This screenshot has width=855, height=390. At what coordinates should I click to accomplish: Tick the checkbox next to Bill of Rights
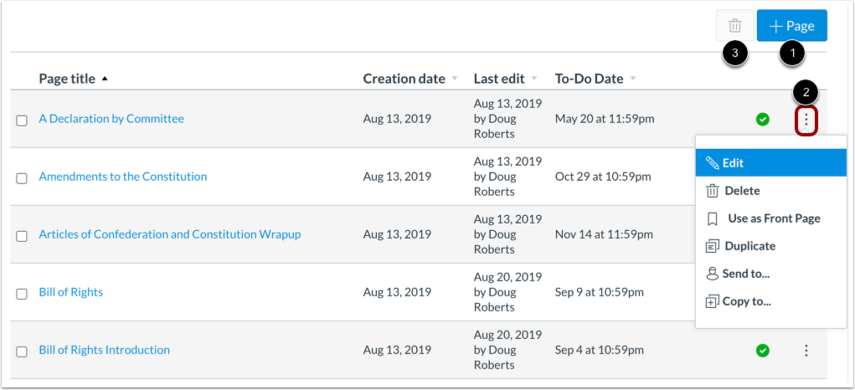[x=22, y=295]
